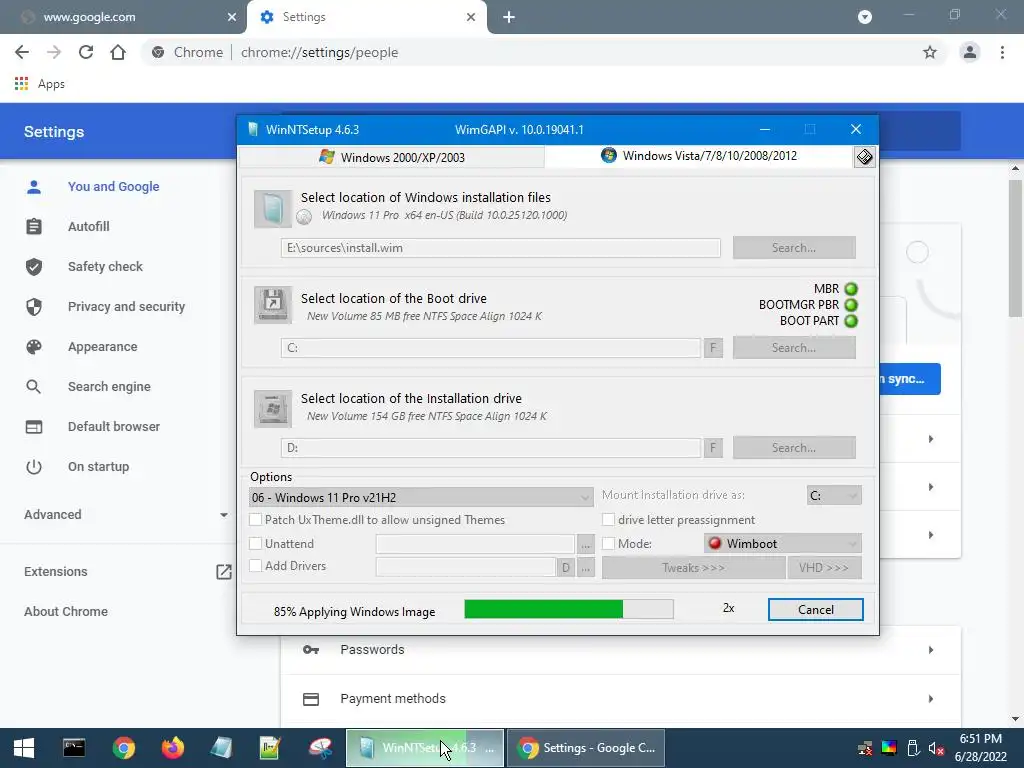Click the WinNTSetup title bar app icon
Image resolution: width=1024 pixels, height=768 pixels.
click(x=253, y=129)
